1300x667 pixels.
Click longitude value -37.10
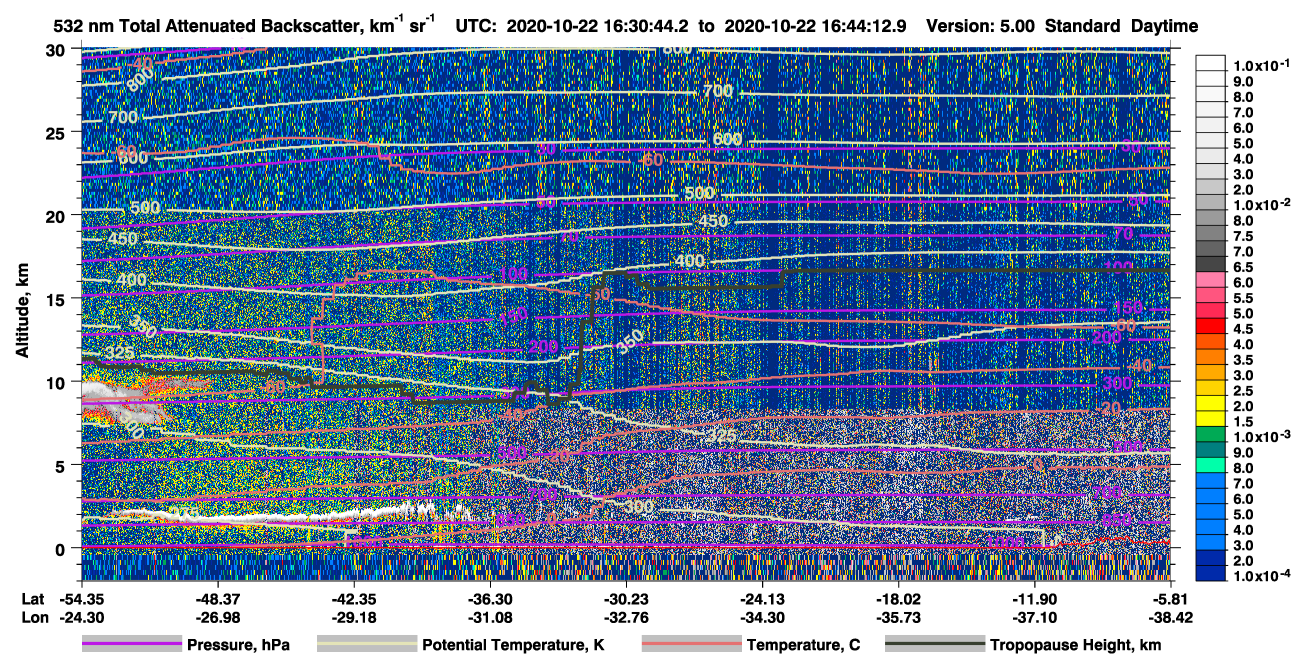1035,618
